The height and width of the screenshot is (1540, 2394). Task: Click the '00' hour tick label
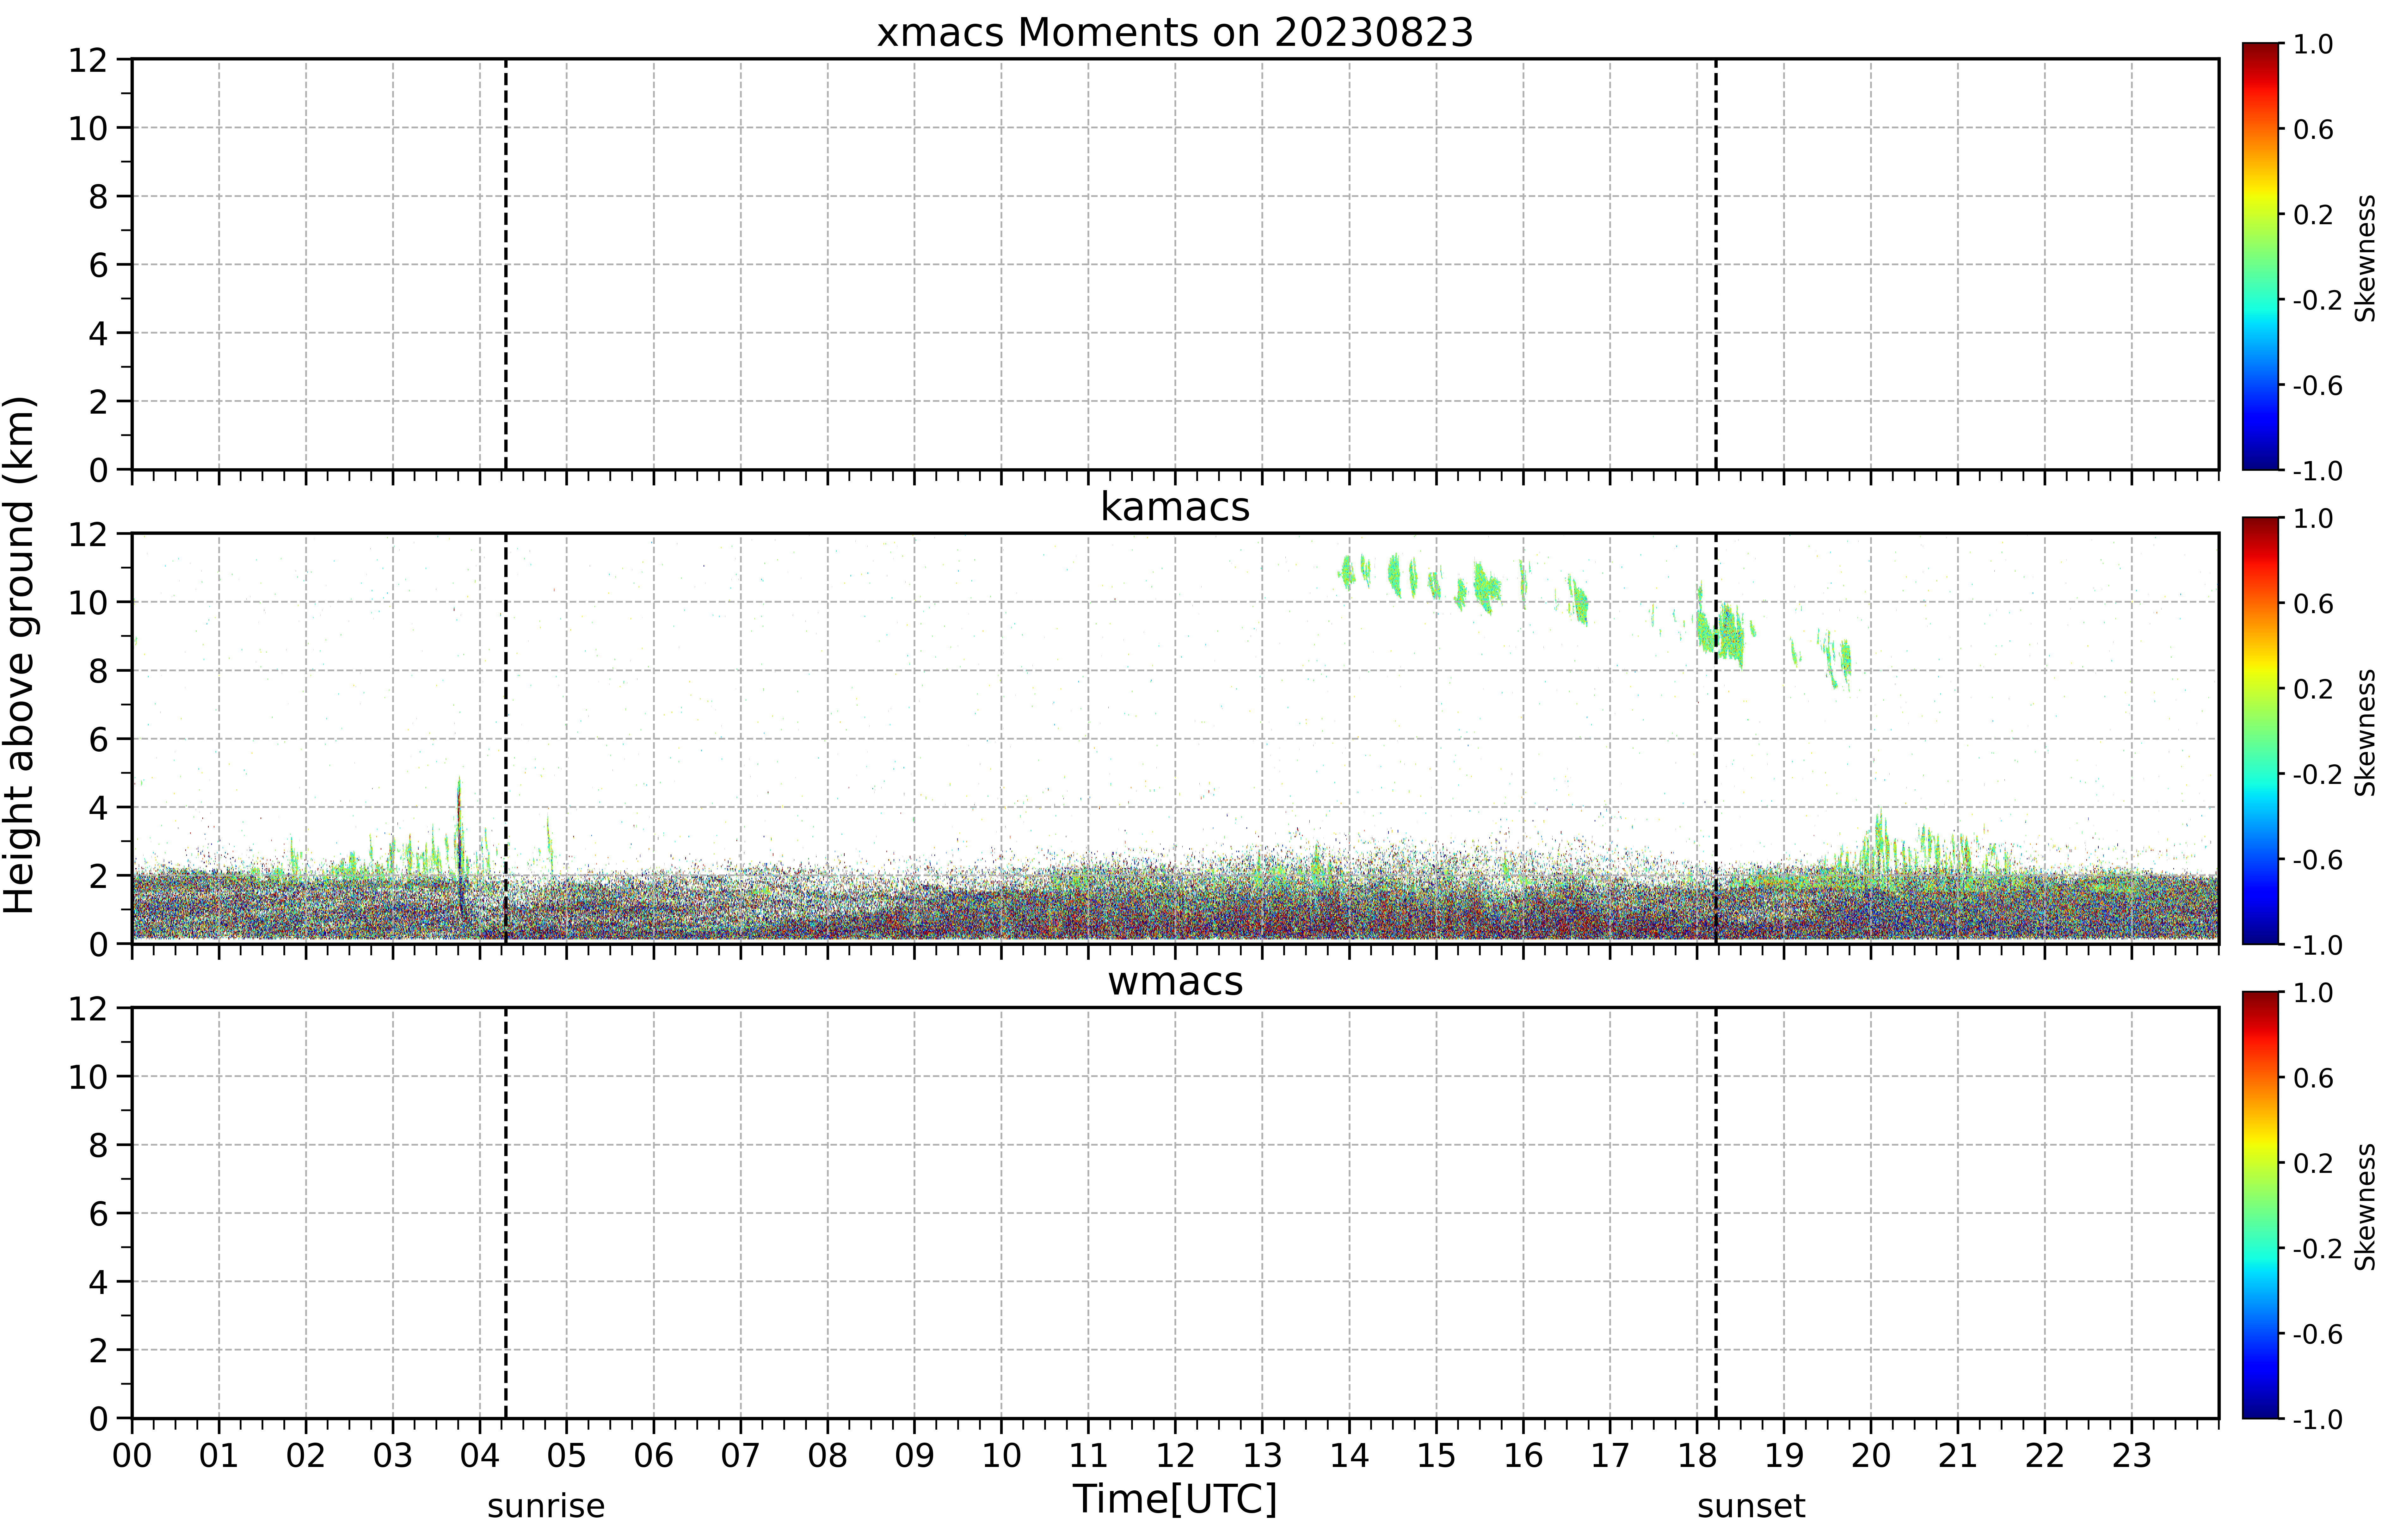(x=132, y=1456)
